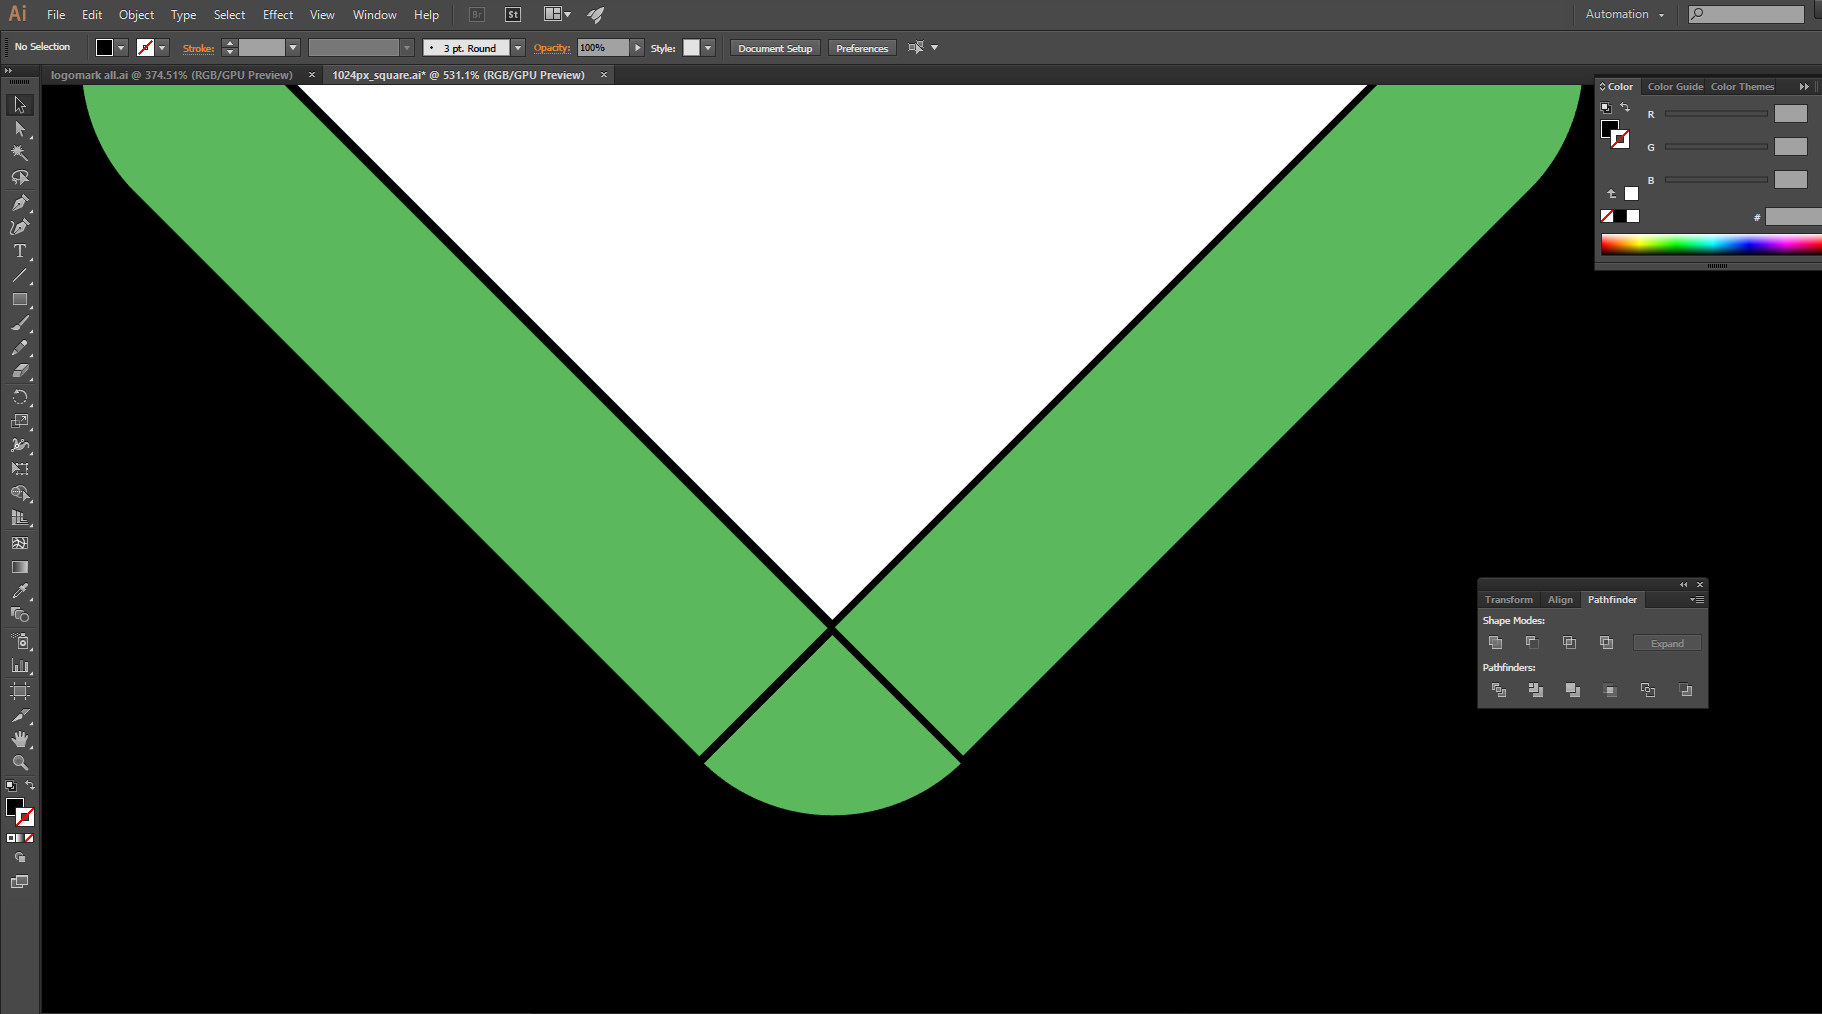
Task: Open the File menu
Action: point(56,15)
